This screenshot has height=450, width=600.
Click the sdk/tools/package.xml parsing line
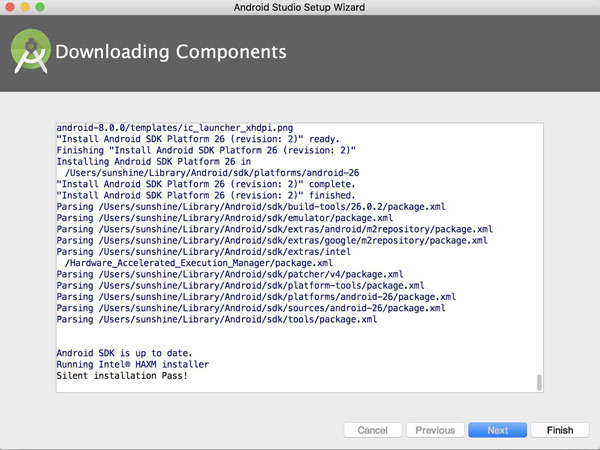click(217, 320)
